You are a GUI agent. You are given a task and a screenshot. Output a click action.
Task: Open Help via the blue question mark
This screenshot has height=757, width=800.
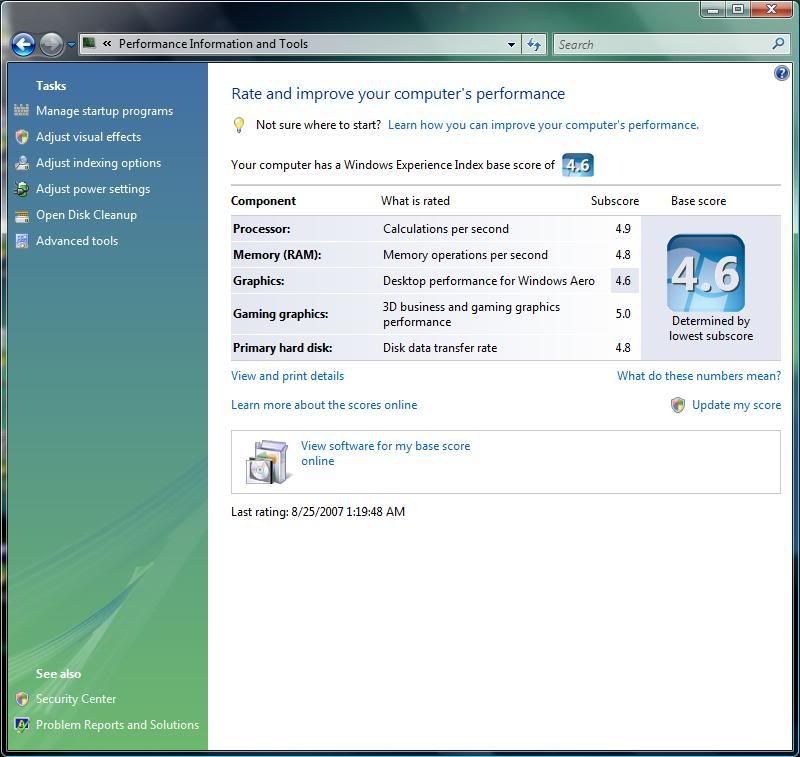(x=781, y=73)
